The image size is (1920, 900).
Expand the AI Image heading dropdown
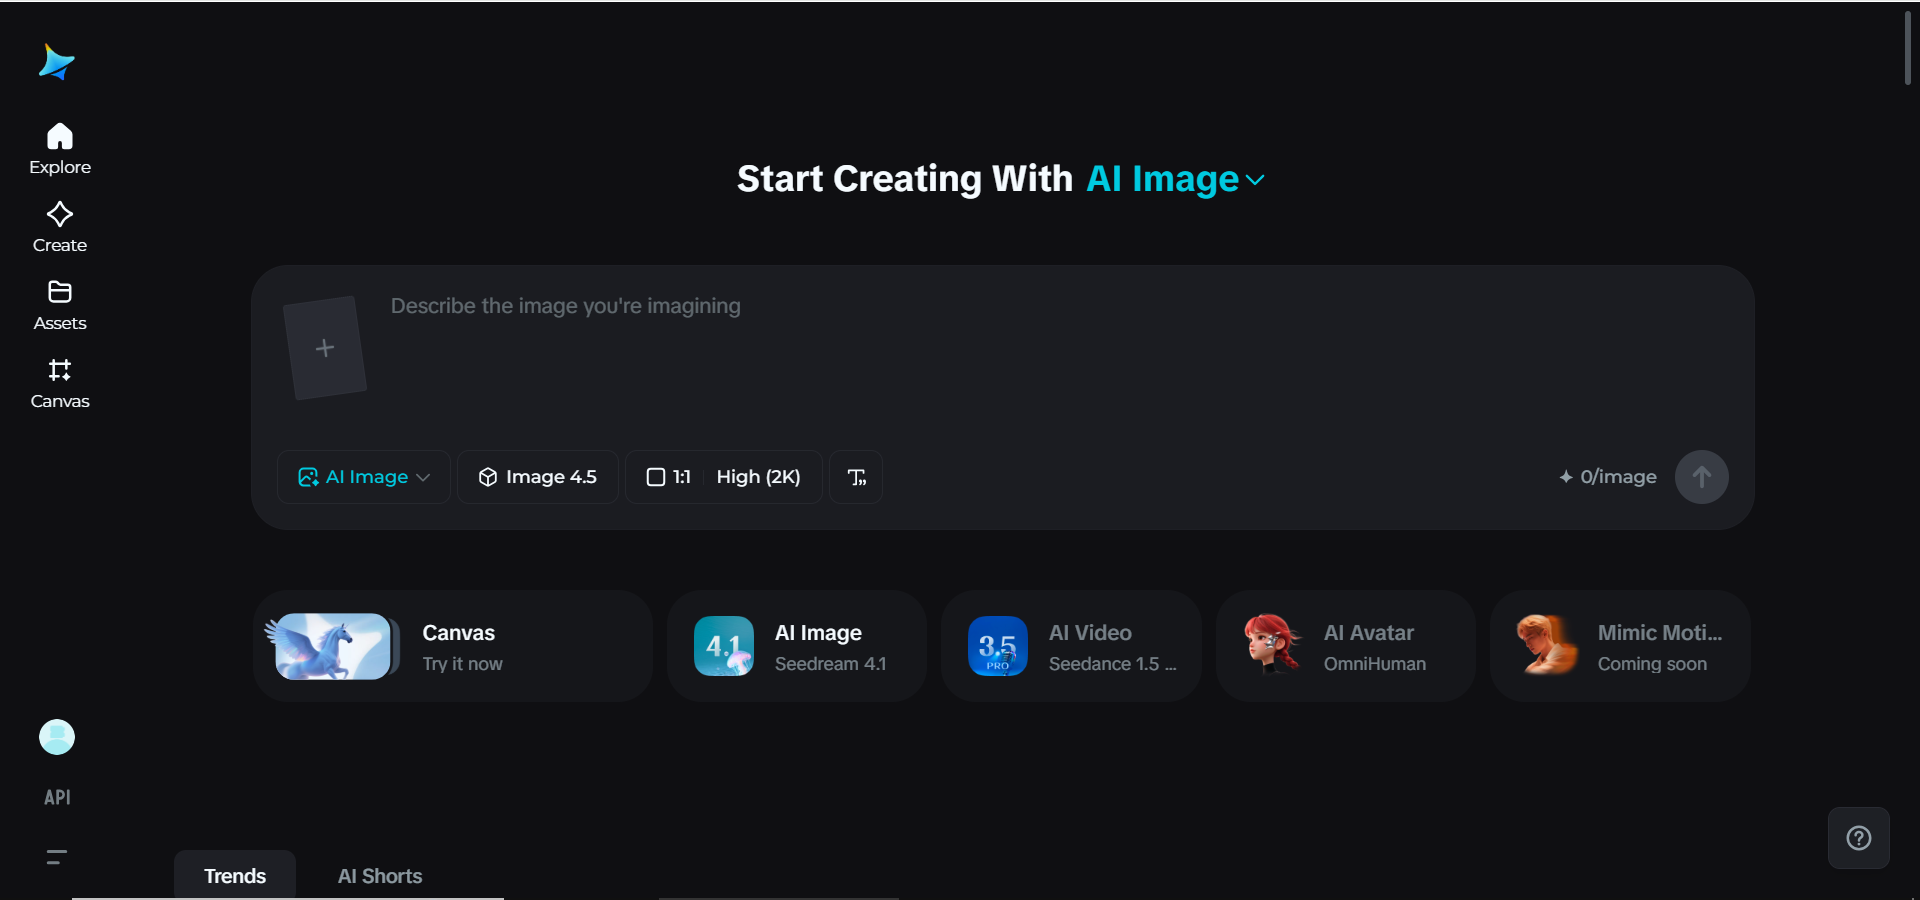pyautogui.click(x=1176, y=179)
